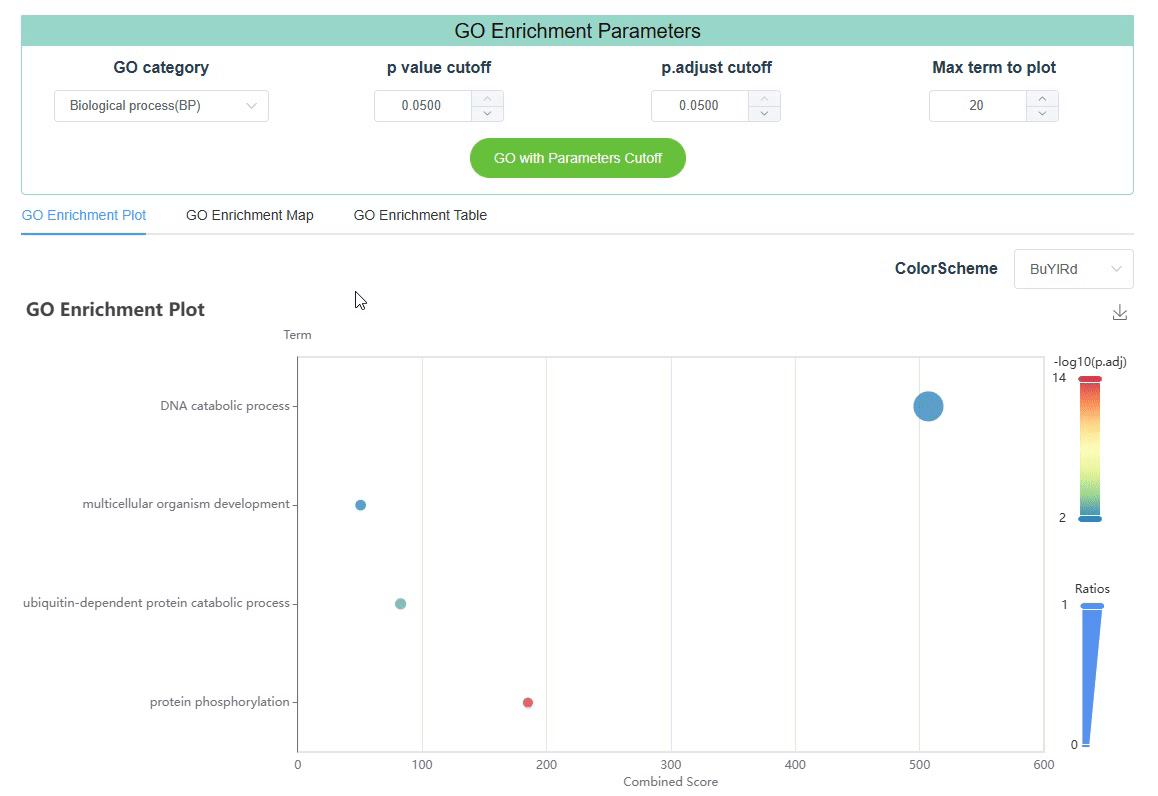Click the p value cutoff input field
Viewport: 1158px width, 796px height.
tap(422, 106)
